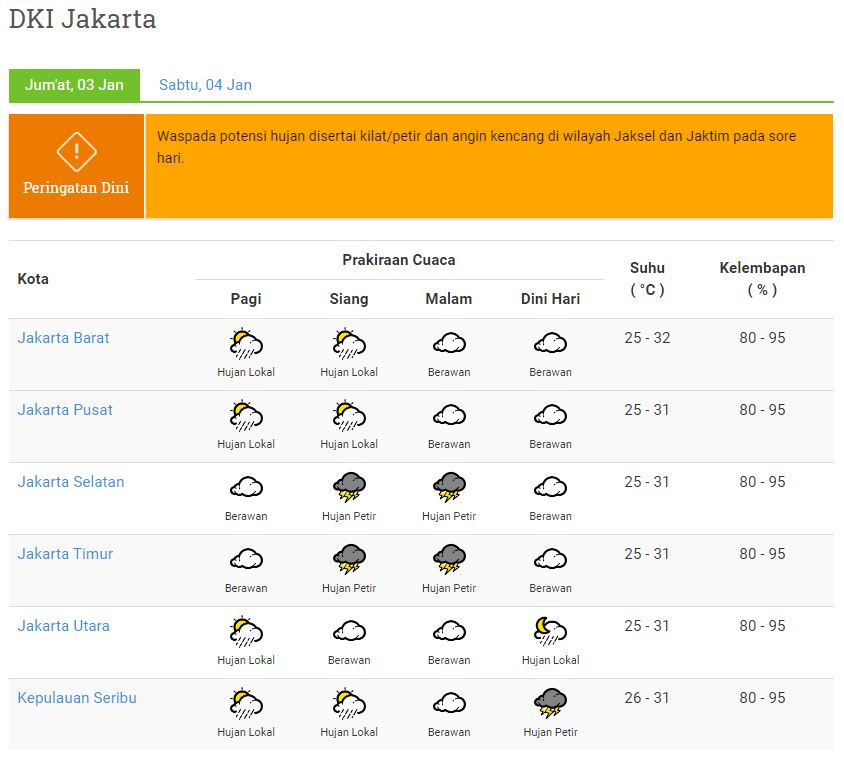844x760 pixels.
Task: Click Jakarta Selatan Dini Hari Berawan icon
Action: coord(550,487)
